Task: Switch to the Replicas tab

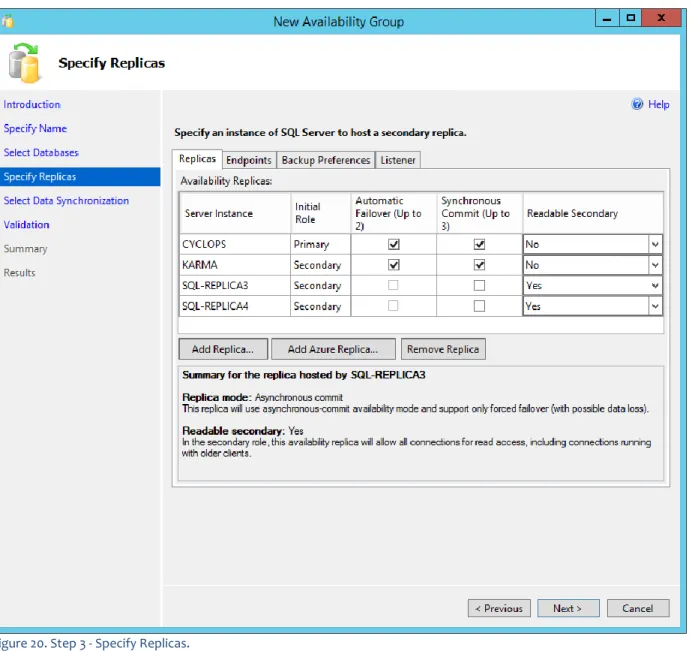Action: click(197, 159)
